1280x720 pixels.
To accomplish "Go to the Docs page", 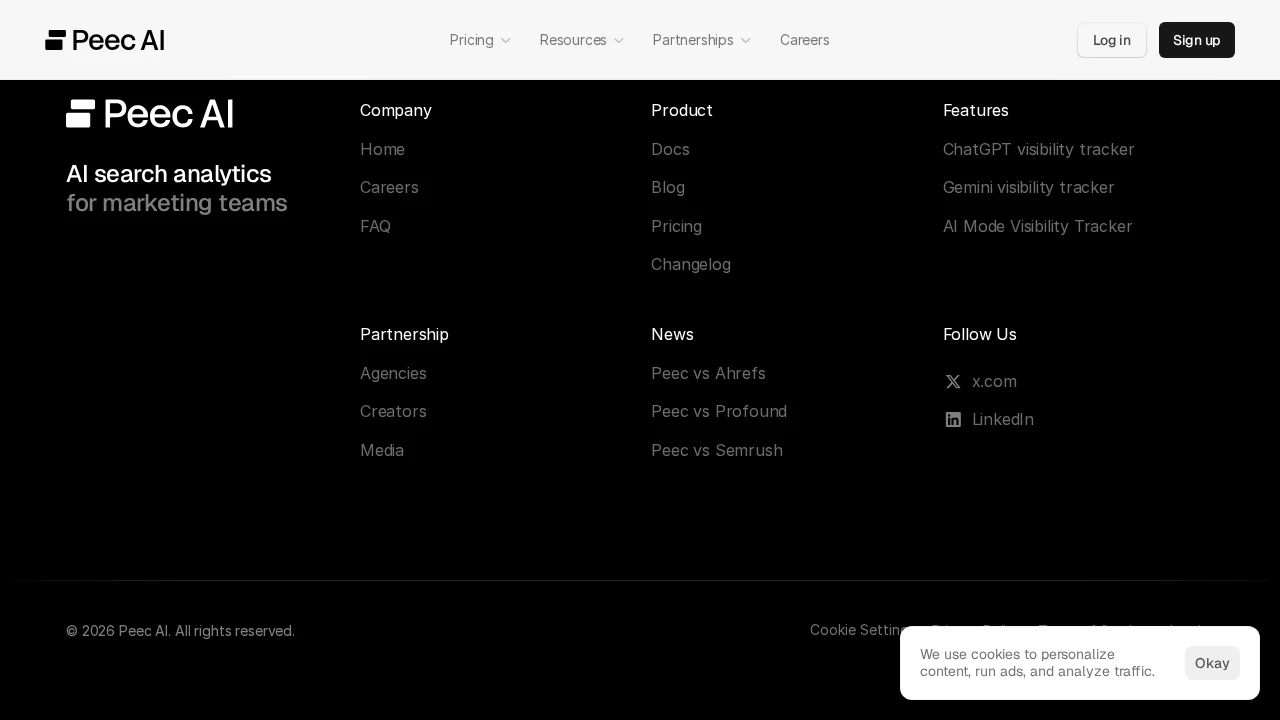I will (x=670, y=149).
